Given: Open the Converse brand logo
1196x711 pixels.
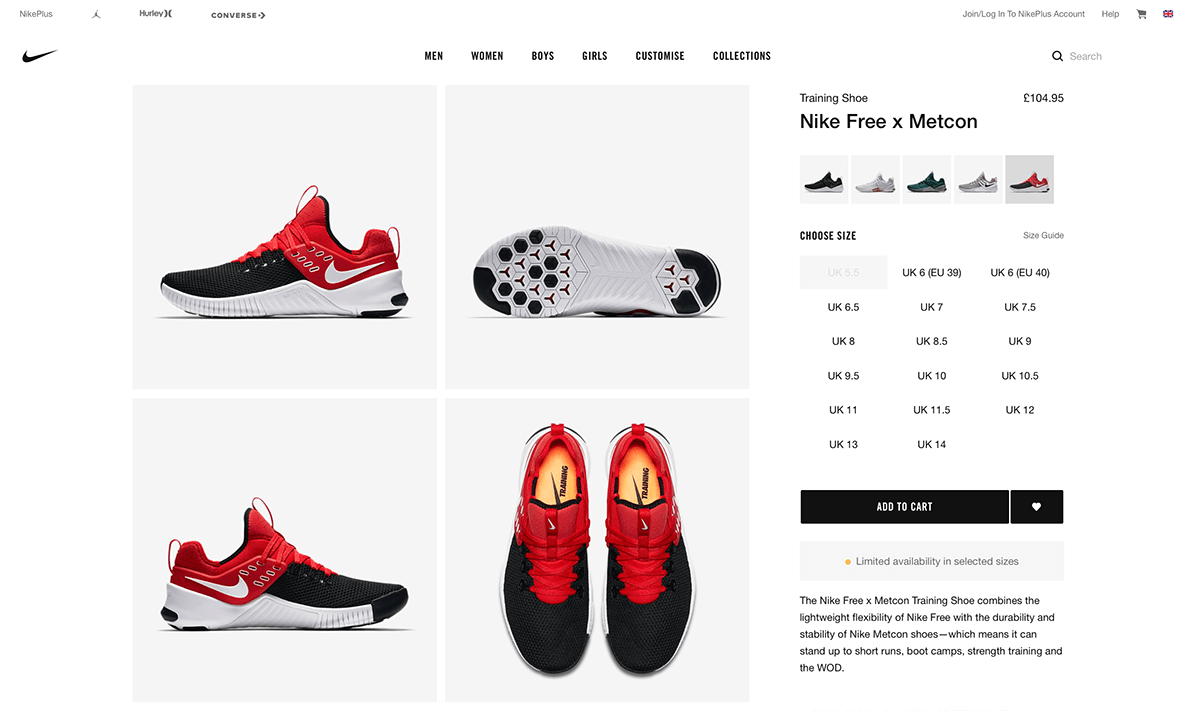Looking at the screenshot, I should coord(238,15).
